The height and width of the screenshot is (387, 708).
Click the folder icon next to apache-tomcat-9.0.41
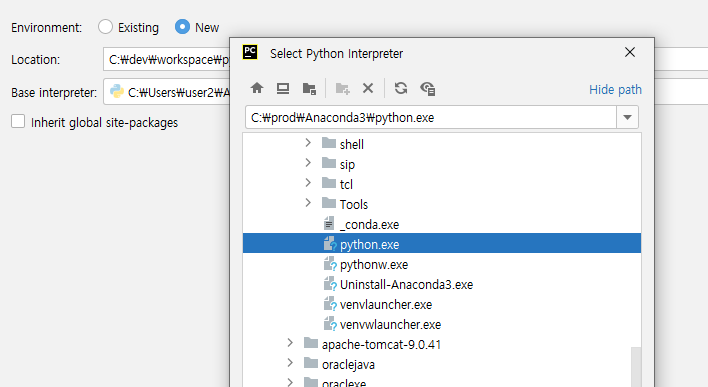coord(311,343)
